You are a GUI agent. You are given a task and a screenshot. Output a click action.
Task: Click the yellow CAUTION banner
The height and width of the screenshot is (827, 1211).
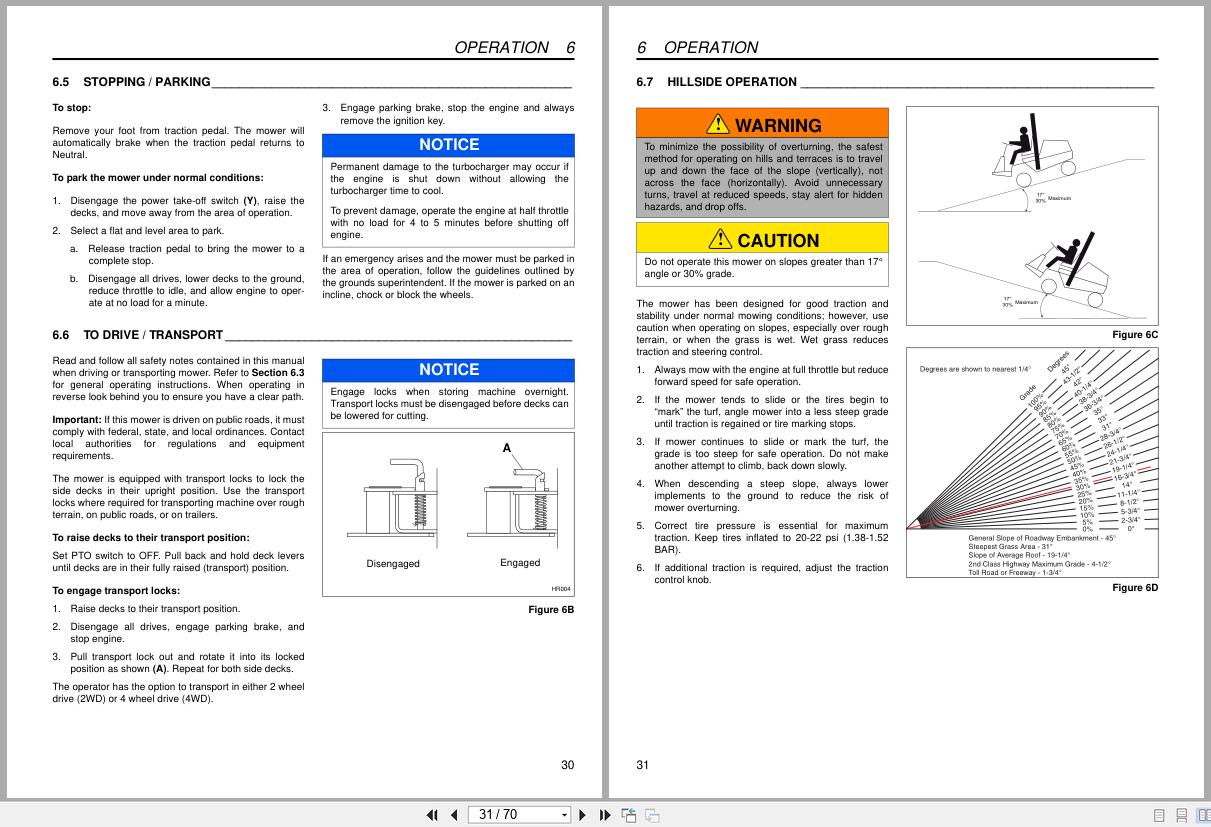click(762, 239)
